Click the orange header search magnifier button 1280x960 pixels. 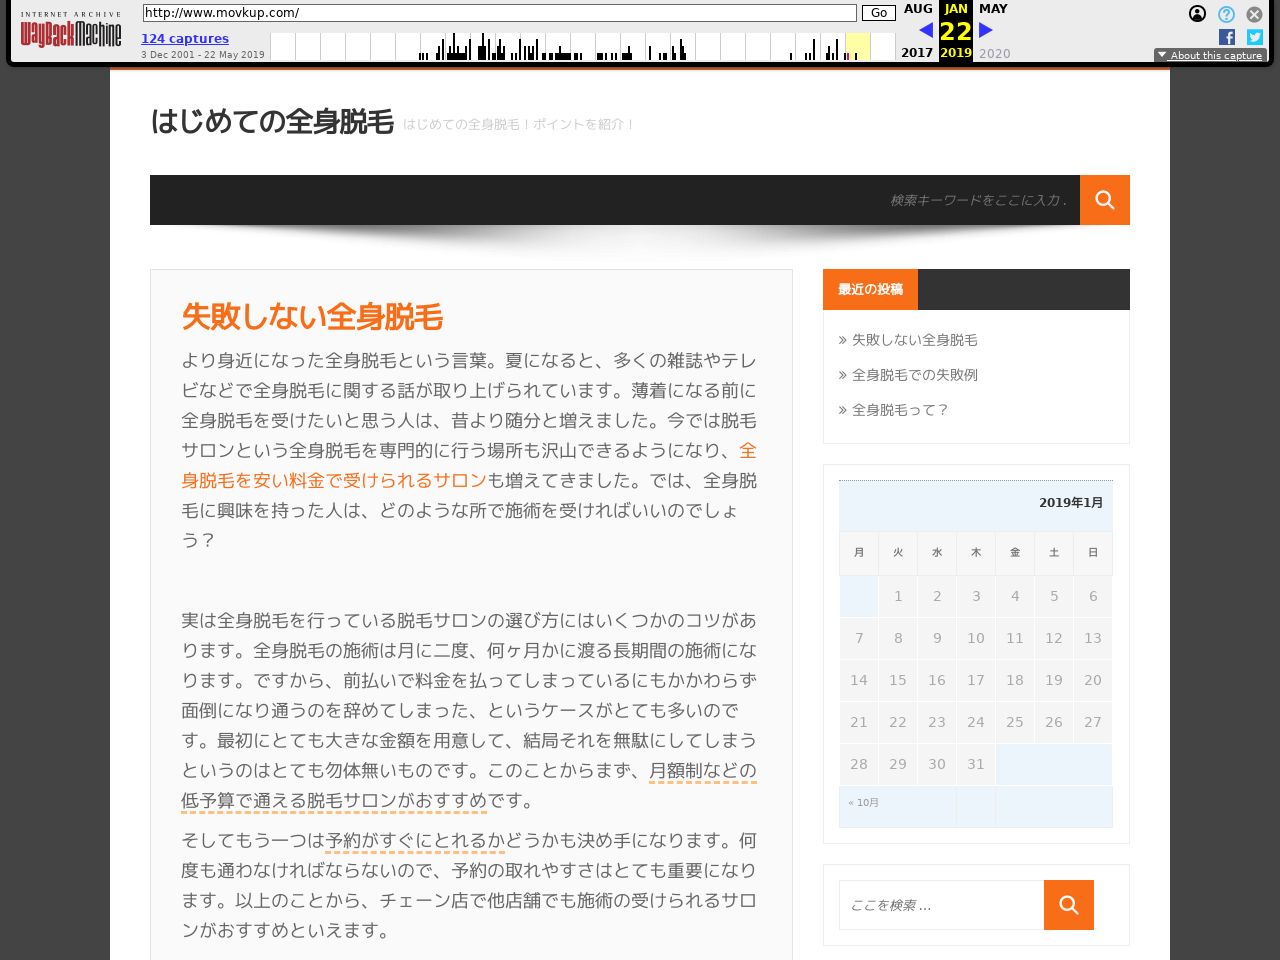pyautogui.click(x=1104, y=200)
